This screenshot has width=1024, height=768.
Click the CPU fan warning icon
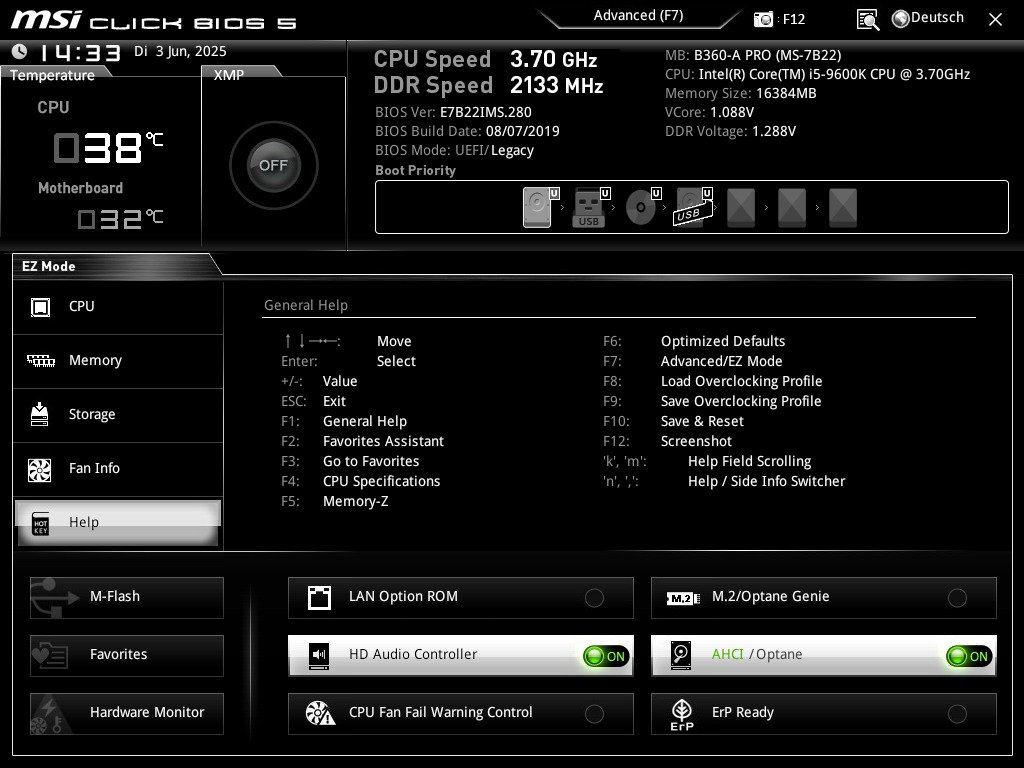[x=320, y=713]
